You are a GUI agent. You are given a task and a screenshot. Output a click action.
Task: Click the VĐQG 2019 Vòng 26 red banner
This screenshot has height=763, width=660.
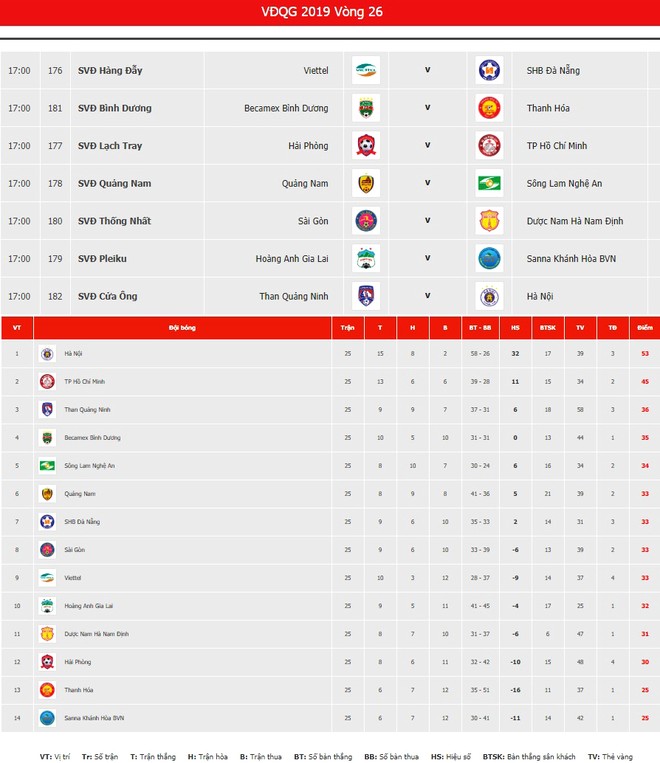point(330,12)
